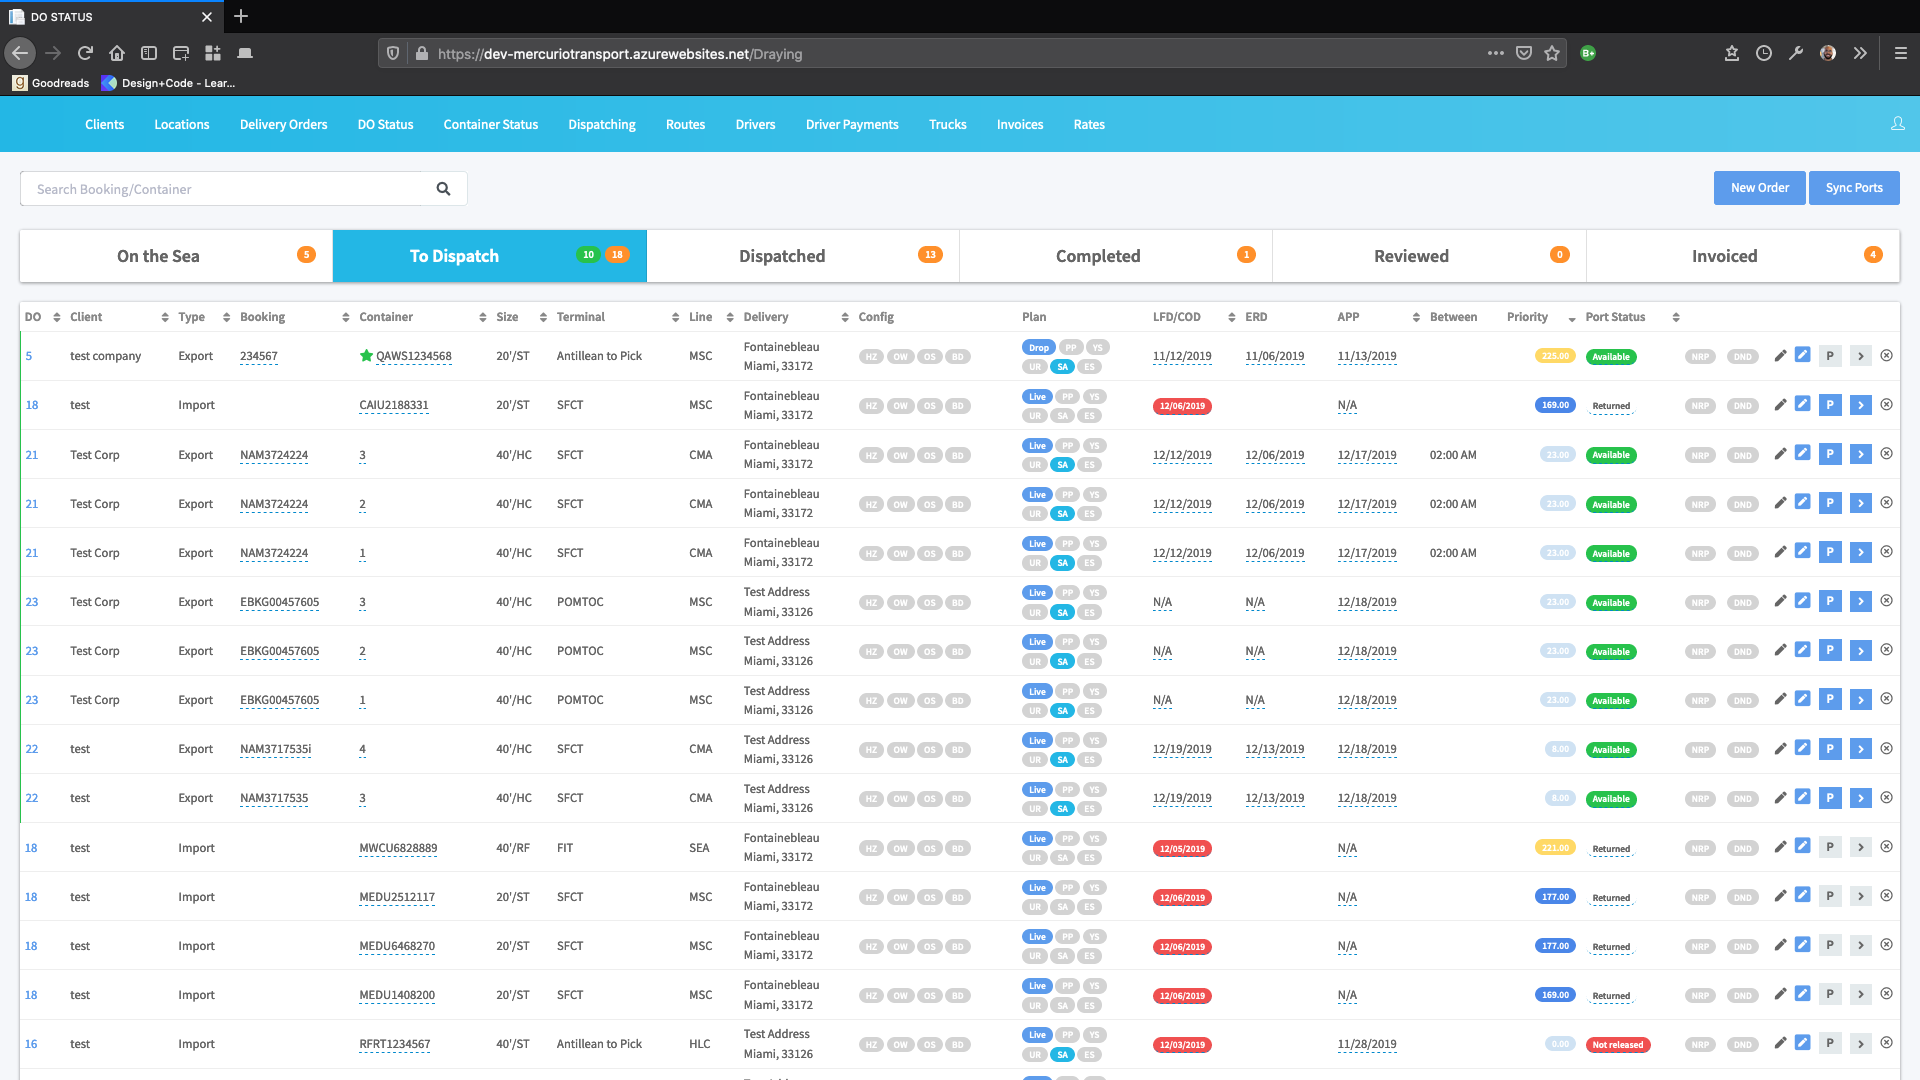1920x1080 pixels.
Task: Toggle DND pill on MEDU2512117 row
Action: (x=1742, y=898)
